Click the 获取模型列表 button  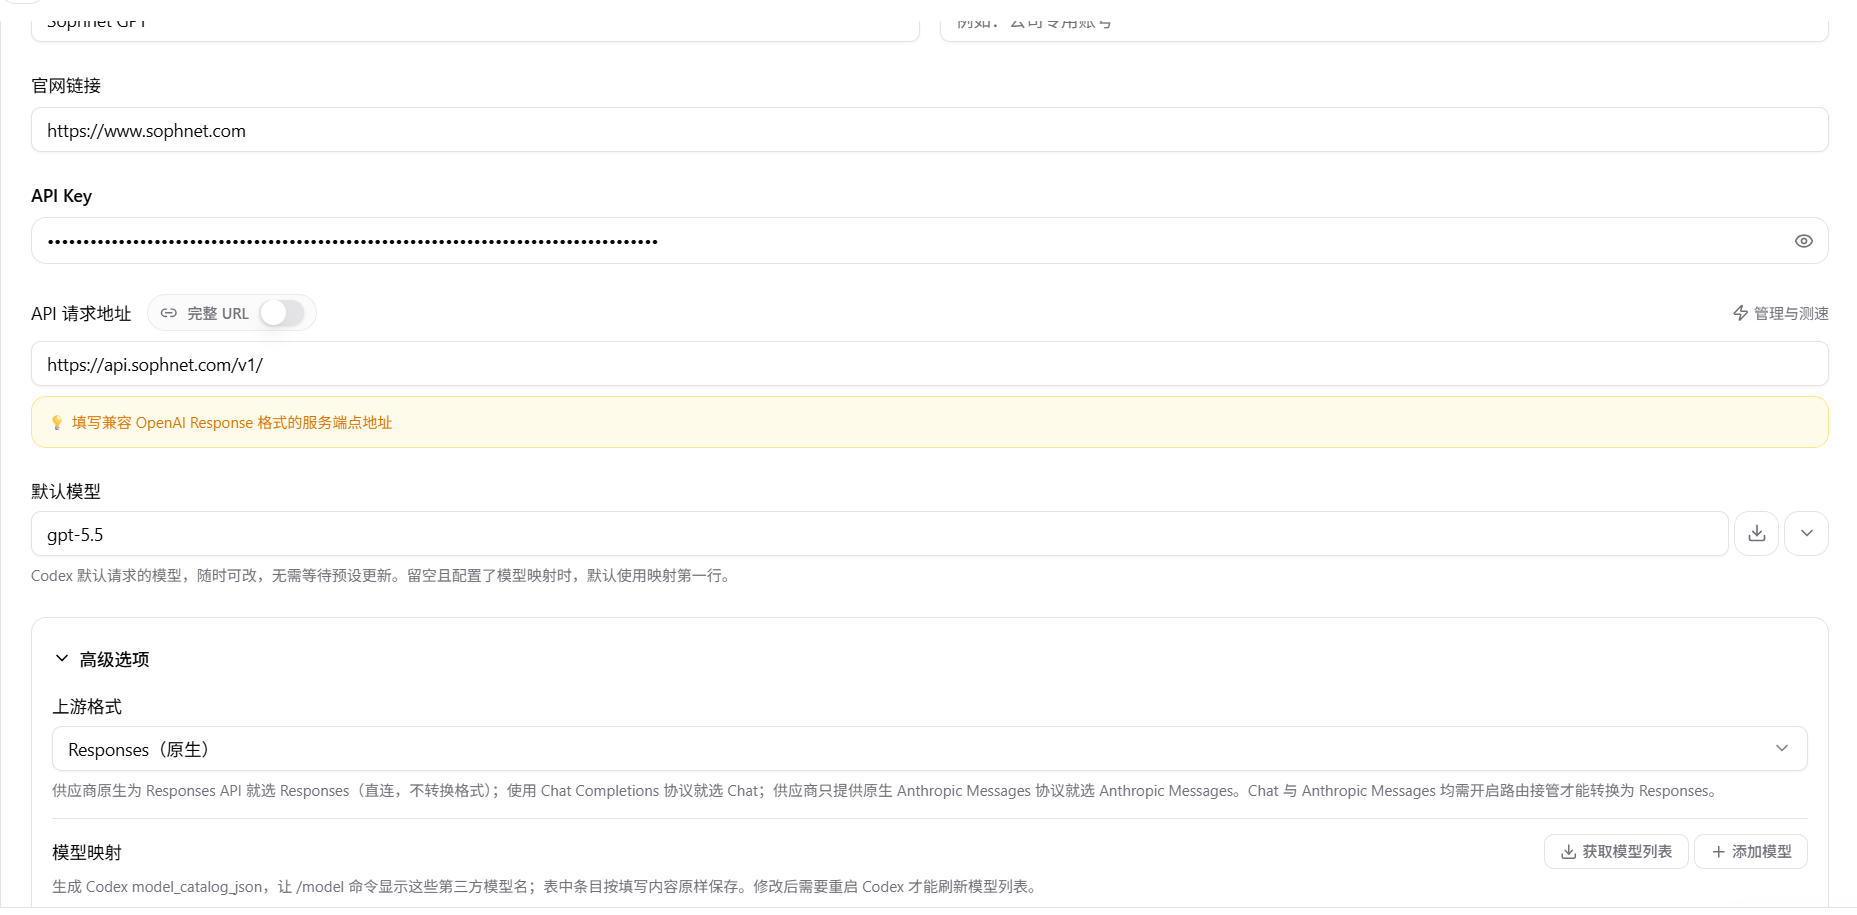(x=1616, y=852)
